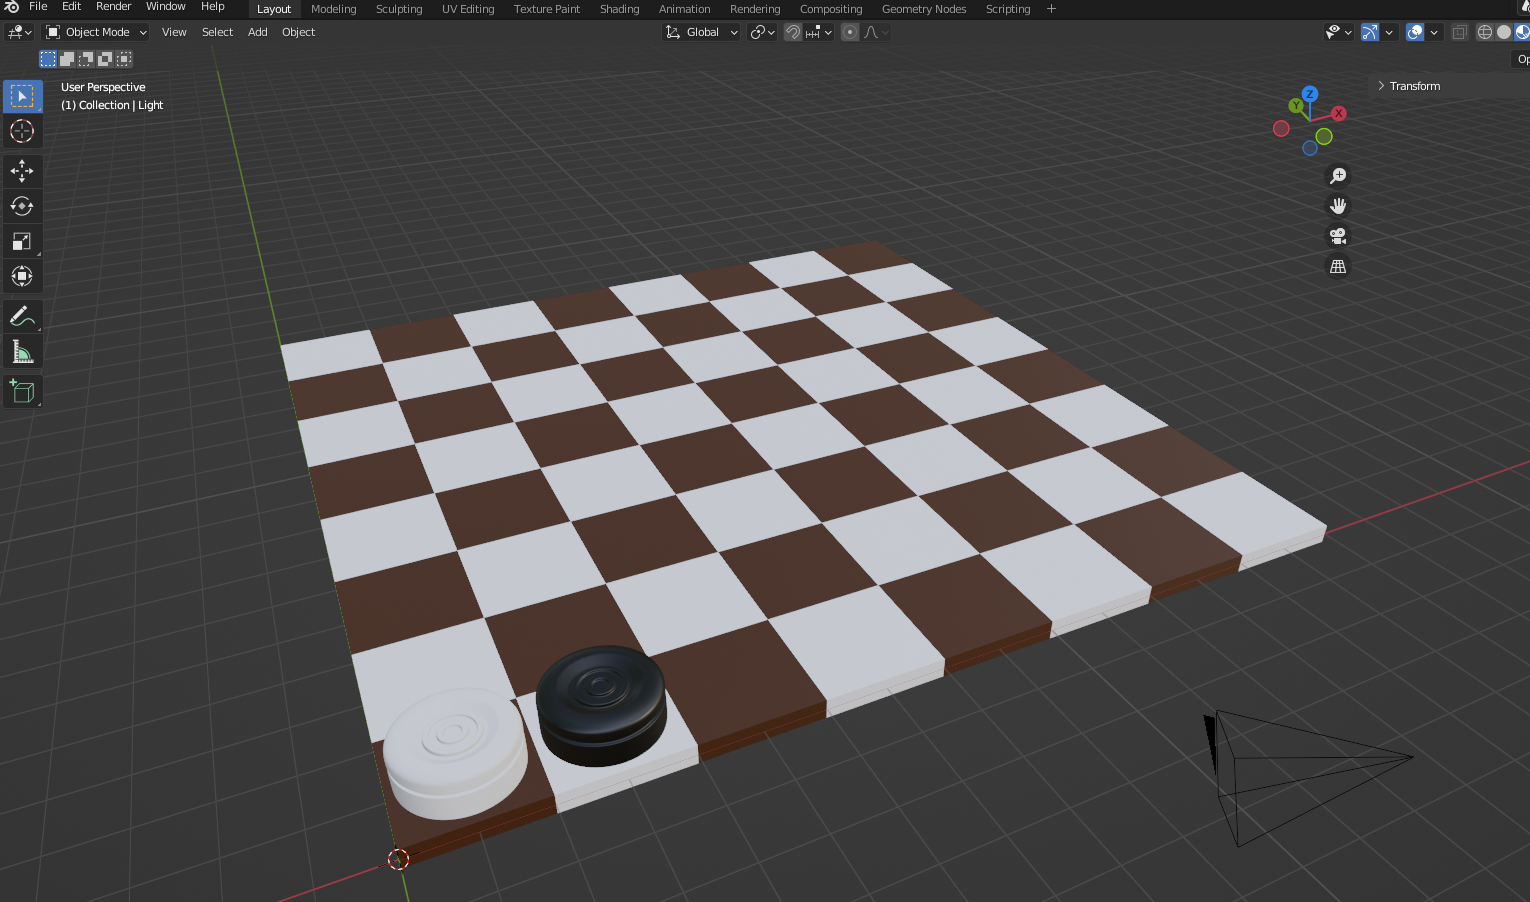Switch to the Sculpting workspace tab

(399, 9)
